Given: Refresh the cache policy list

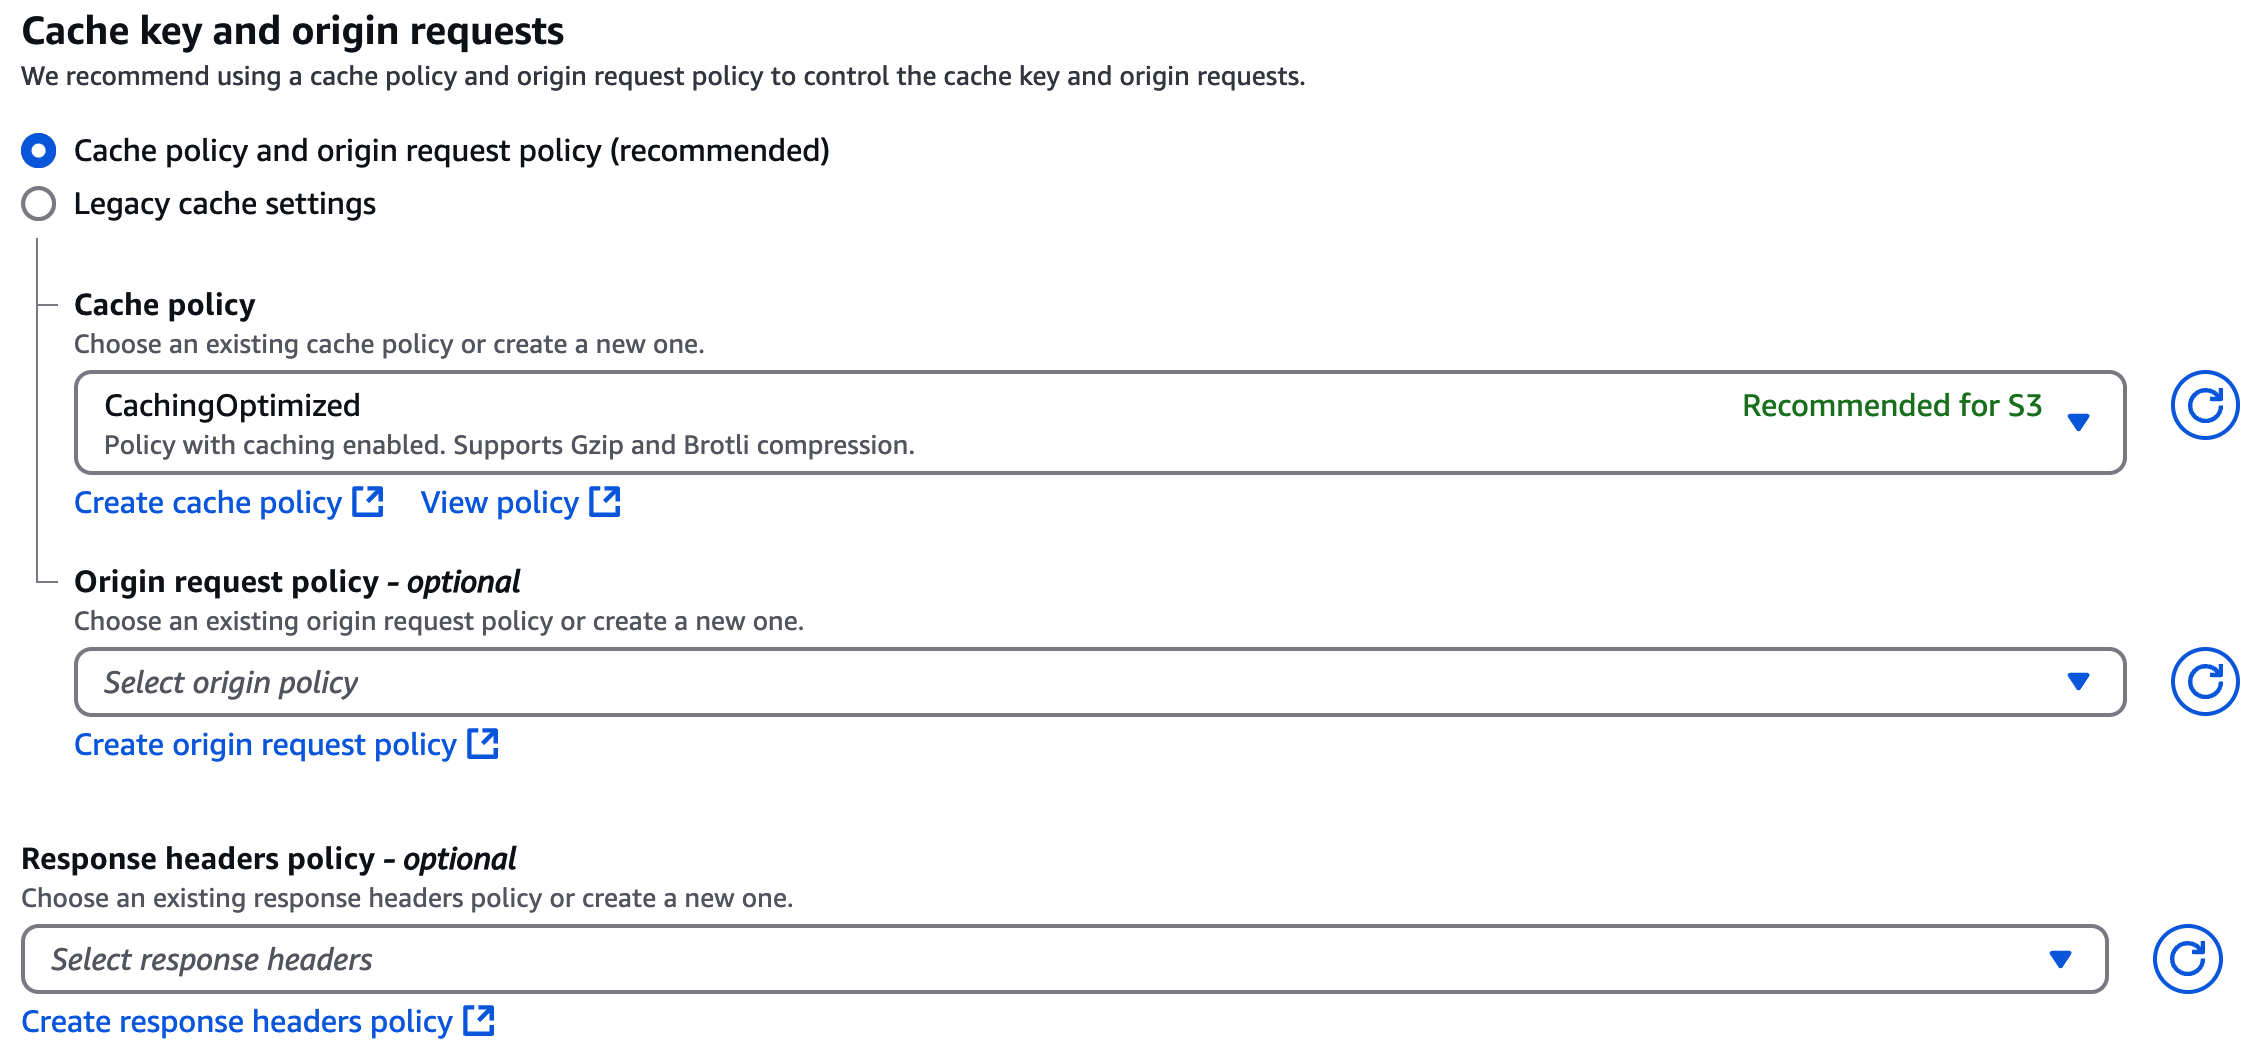Looking at the screenshot, I should click(x=2204, y=405).
